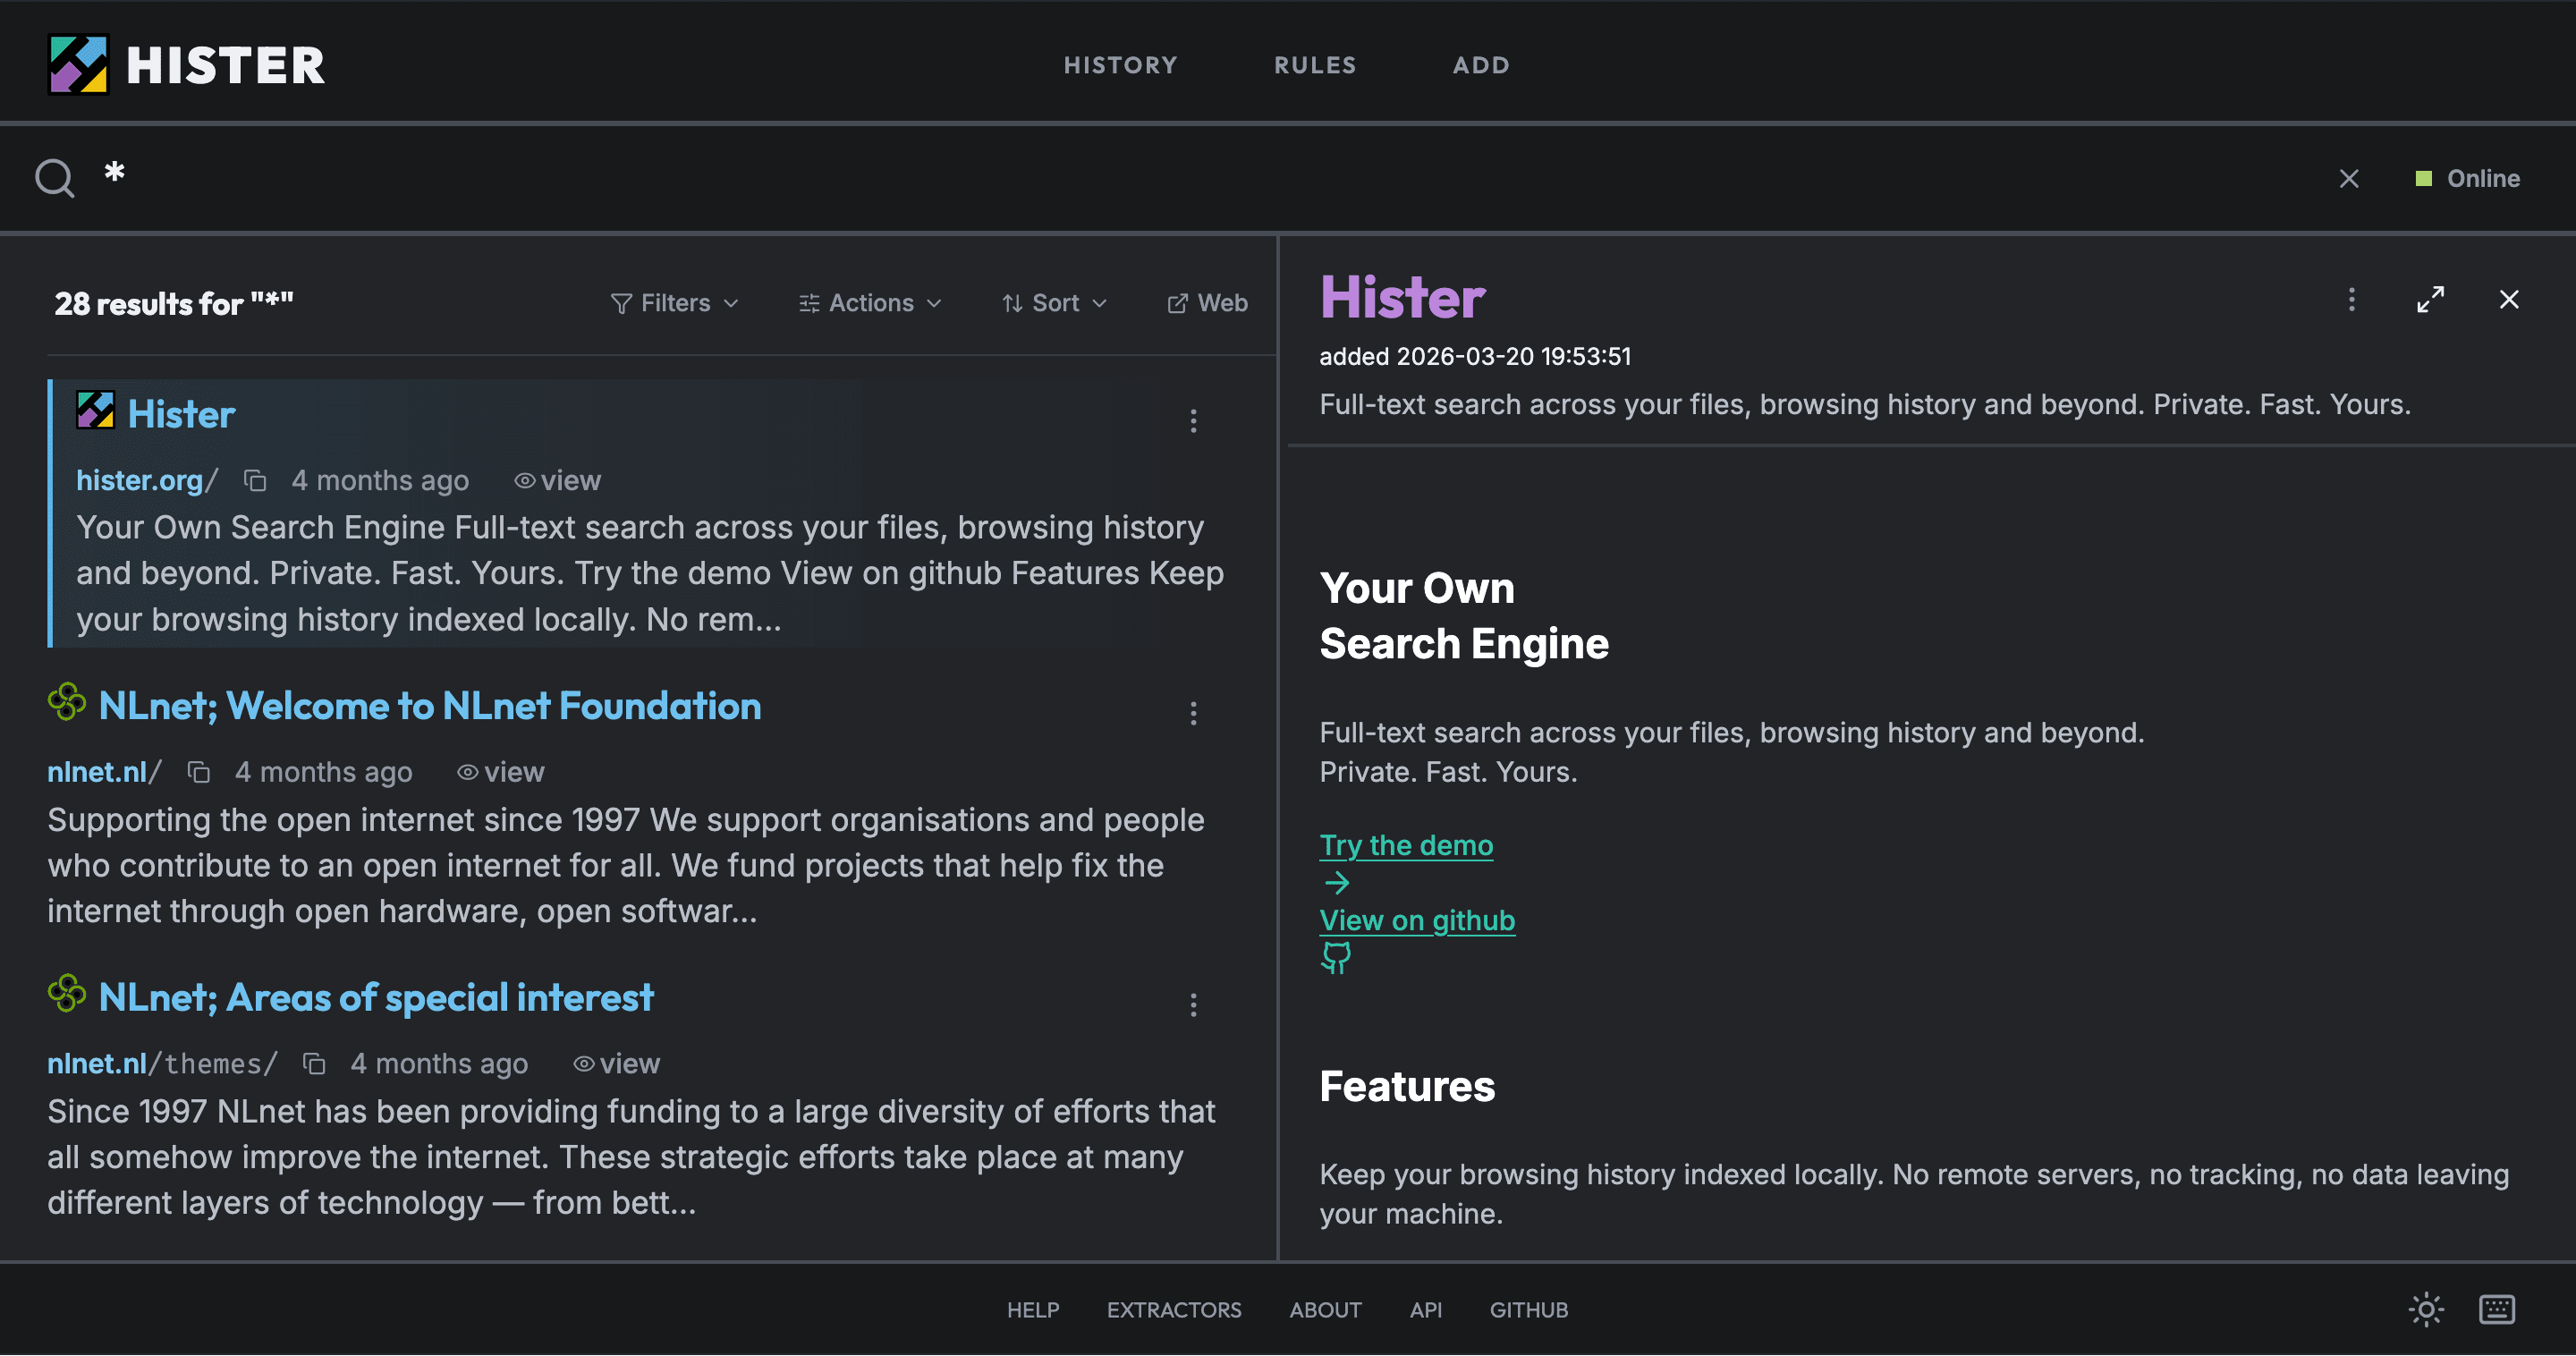This screenshot has height=1356, width=2576.
Task: Open the three-dot menu for Hister result
Action: tap(1193, 421)
